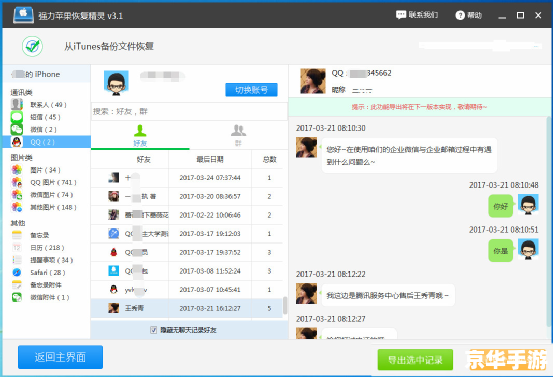Image resolution: width=554 pixels, height=378 pixels.
Task: Open 联系人 (49) in the sidebar
Action: pyautogui.click(x=47, y=105)
